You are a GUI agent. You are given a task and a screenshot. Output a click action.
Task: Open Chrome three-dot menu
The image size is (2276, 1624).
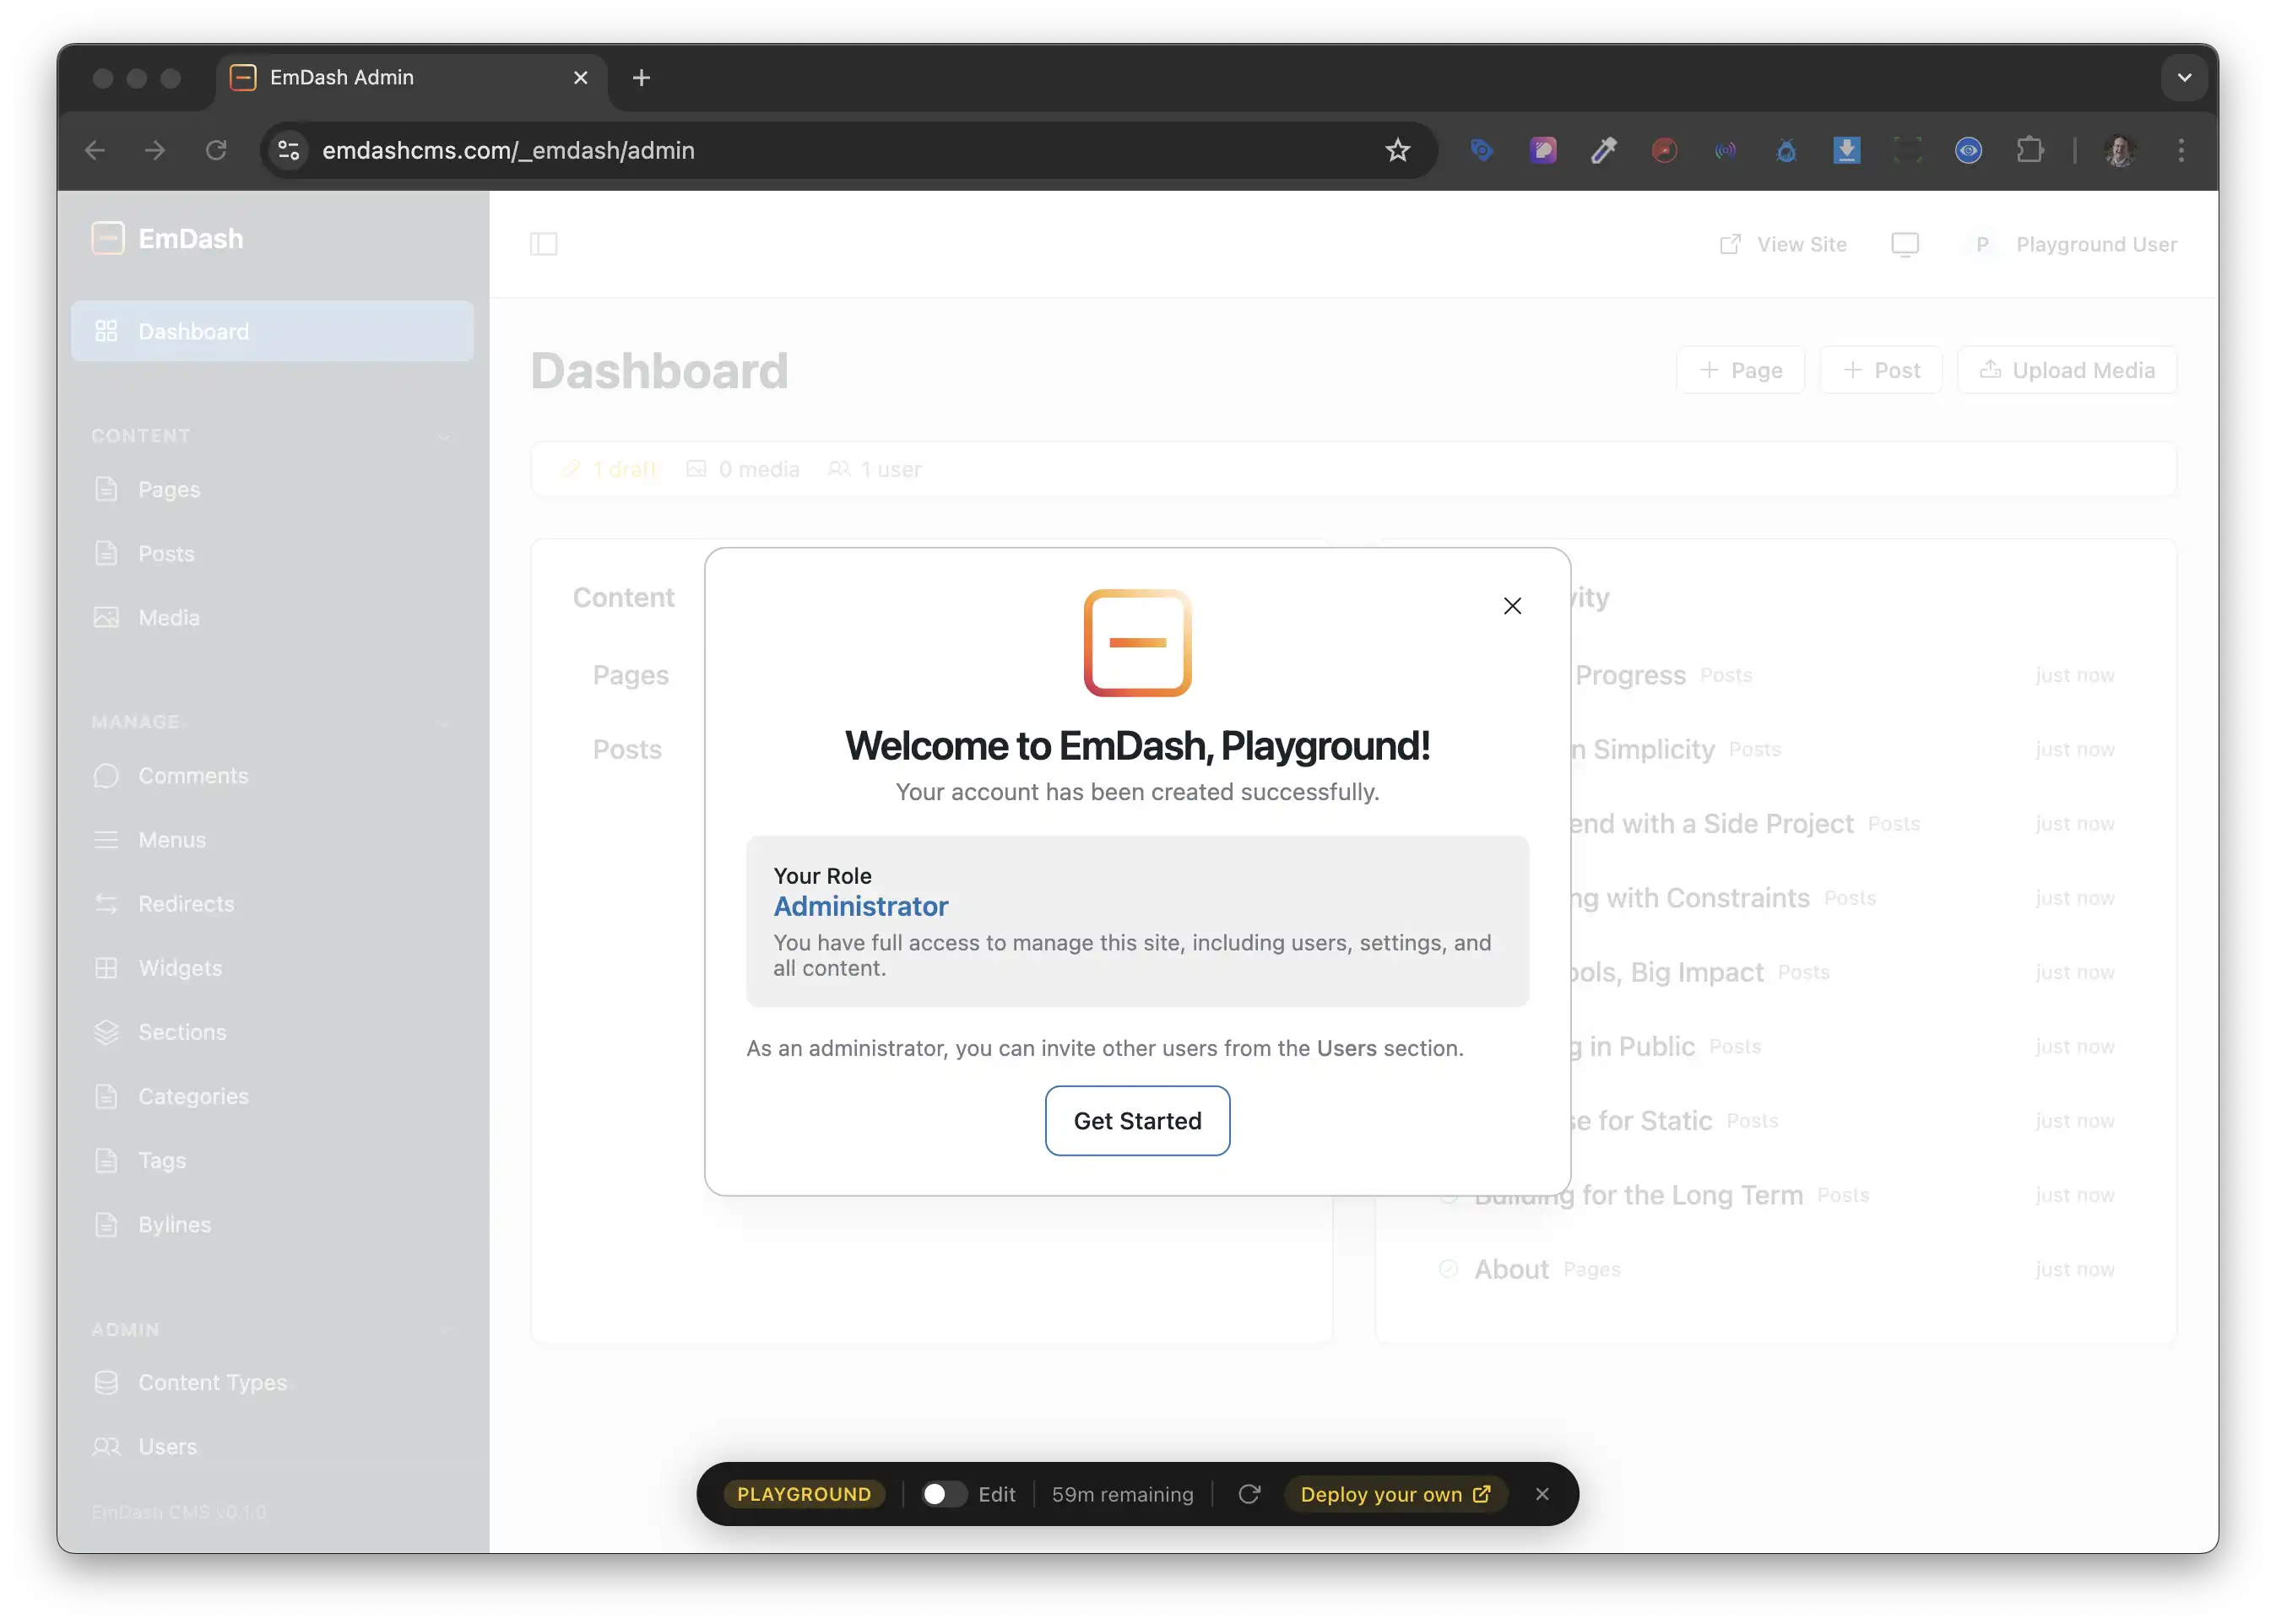point(2181,150)
